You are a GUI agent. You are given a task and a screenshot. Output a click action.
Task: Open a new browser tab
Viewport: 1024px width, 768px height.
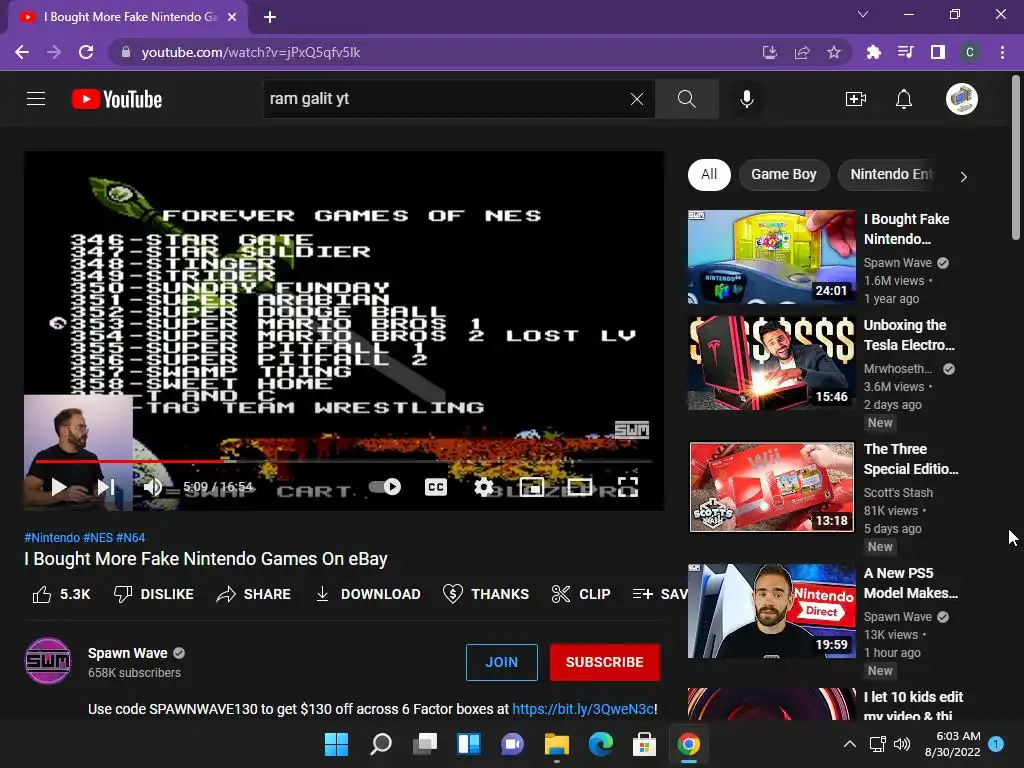270,17
